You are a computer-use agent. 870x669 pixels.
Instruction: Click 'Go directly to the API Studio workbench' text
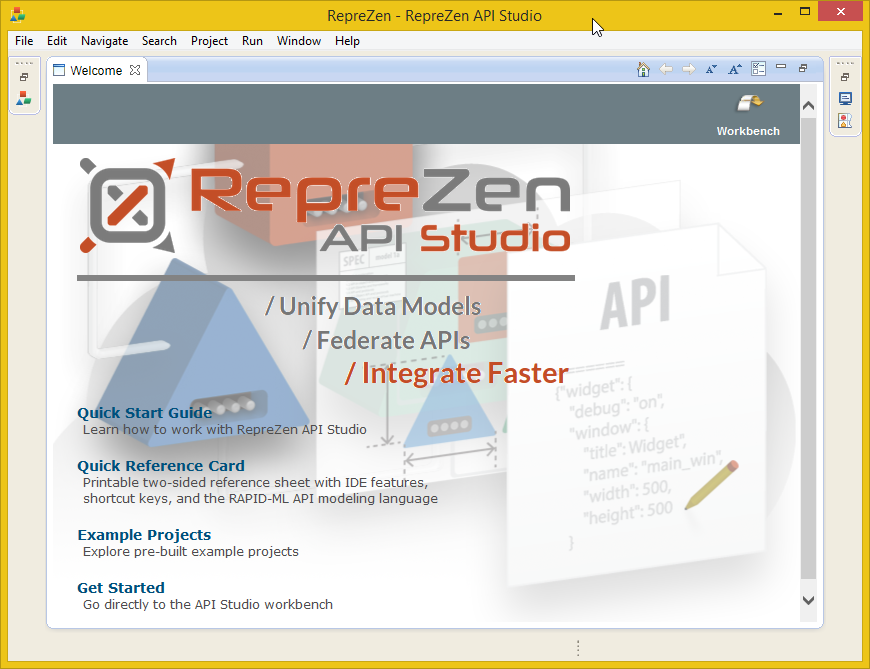[208, 604]
